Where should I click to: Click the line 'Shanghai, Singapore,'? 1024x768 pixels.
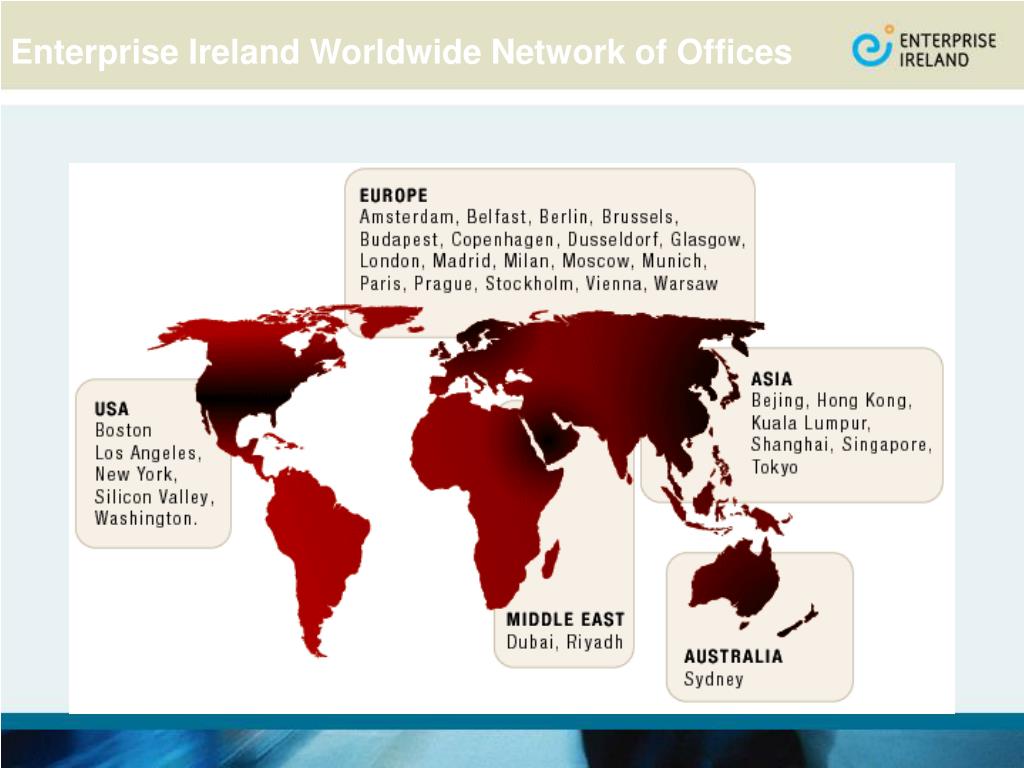pyautogui.click(x=842, y=445)
